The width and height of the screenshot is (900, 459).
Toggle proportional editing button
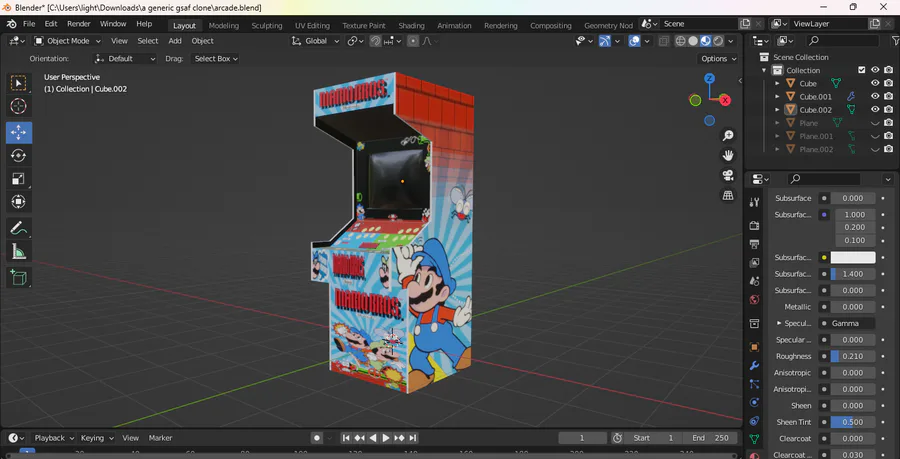(x=413, y=41)
